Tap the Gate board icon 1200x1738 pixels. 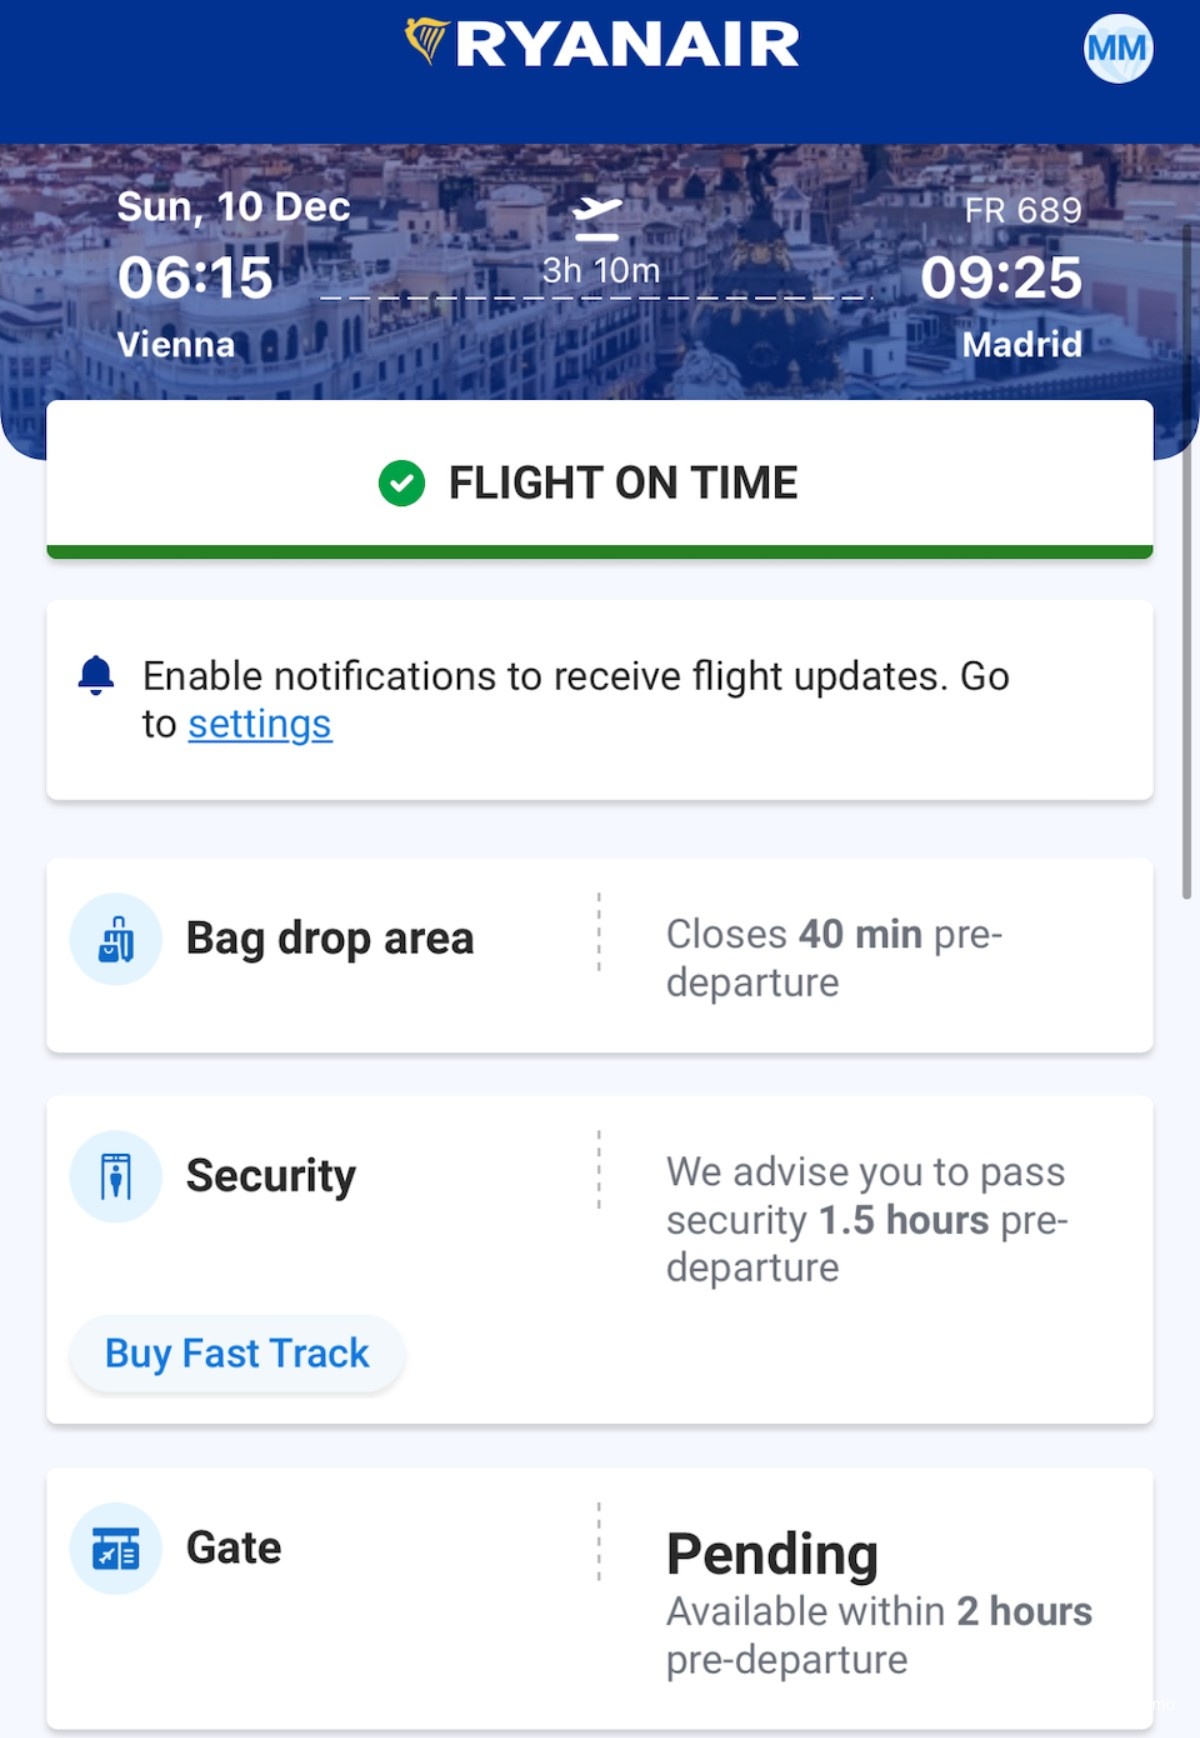pos(116,1548)
